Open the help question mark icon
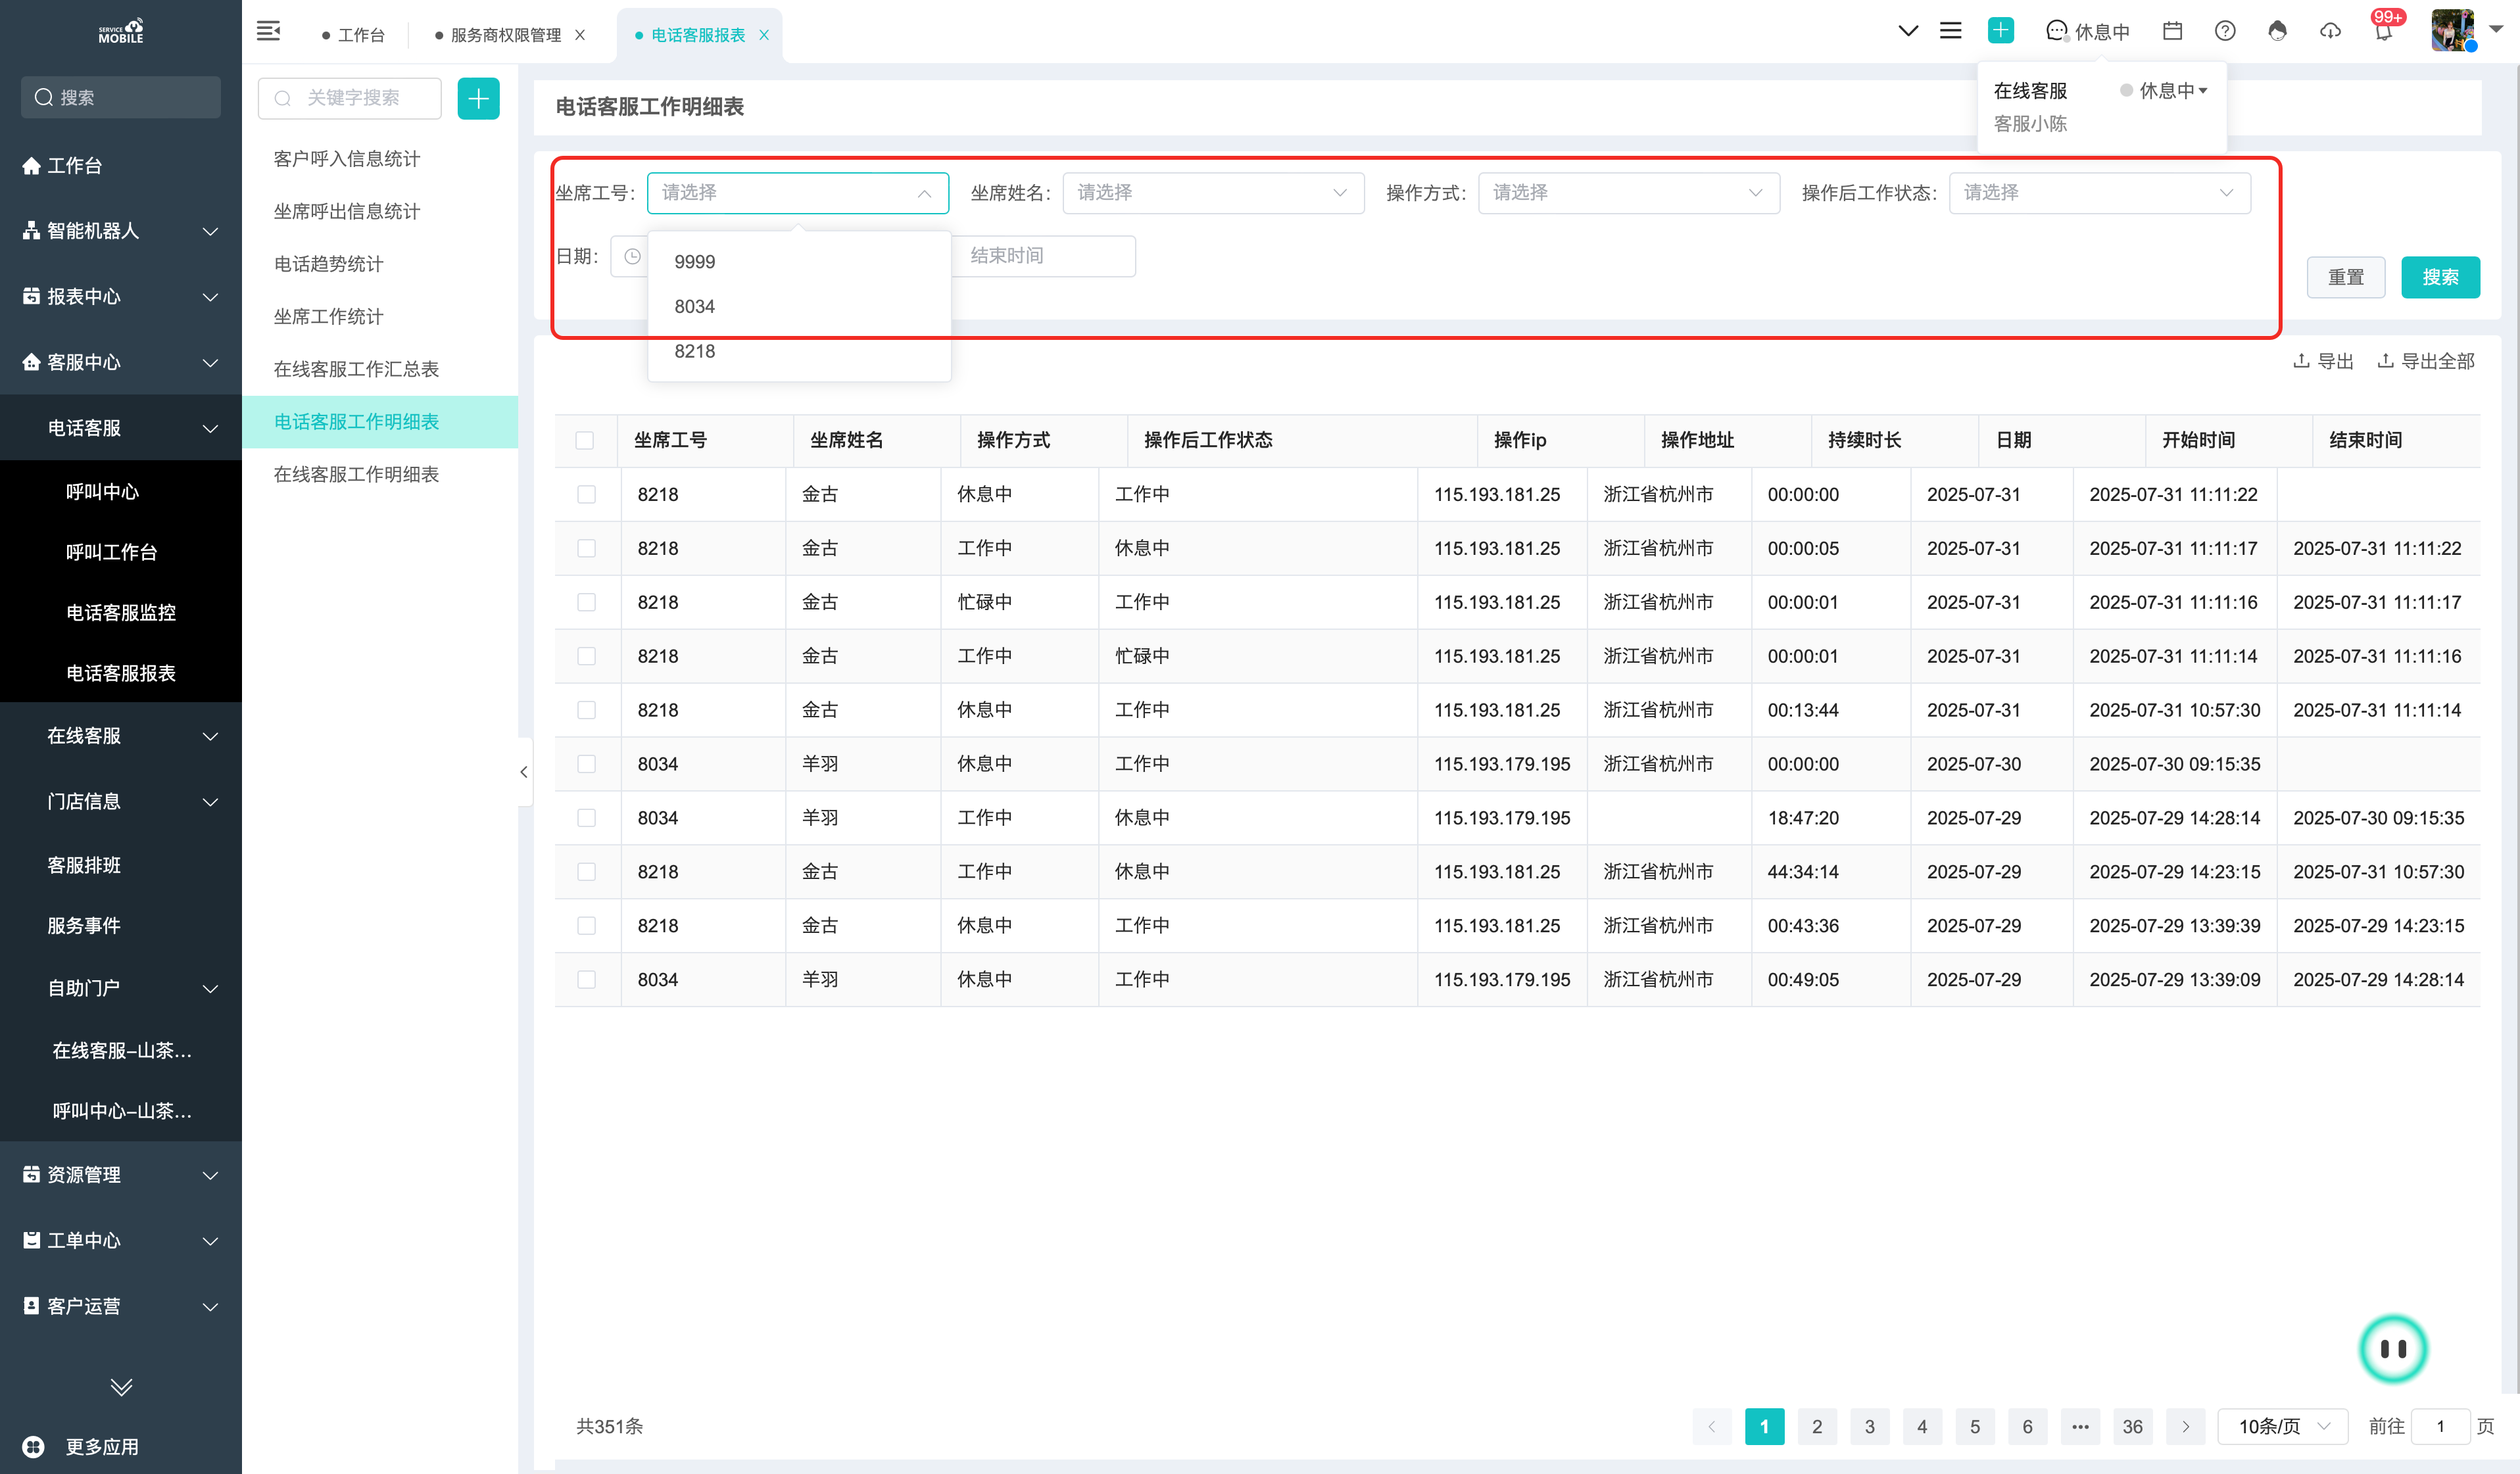The image size is (2520, 1474). coord(2224,31)
